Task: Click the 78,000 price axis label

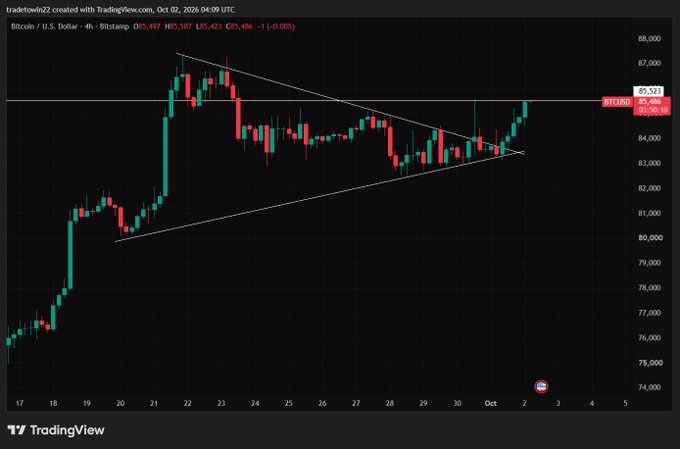Action: pos(649,288)
